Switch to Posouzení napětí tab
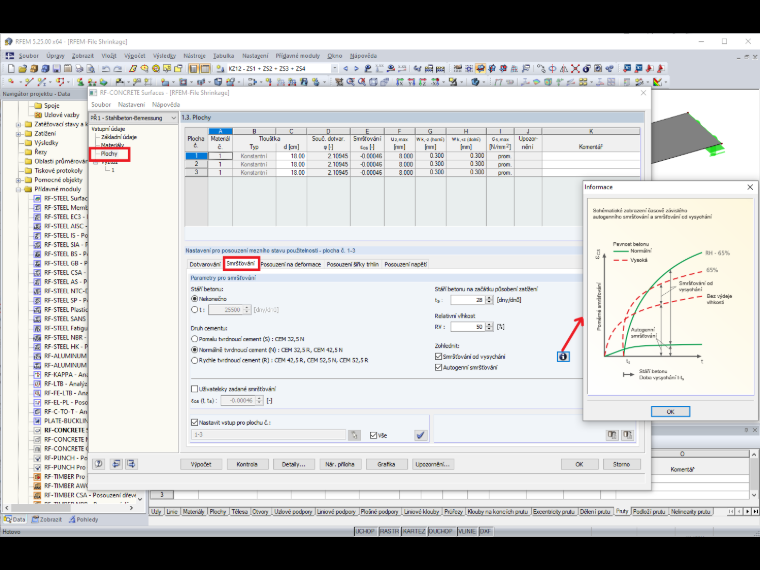This screenshot has width=760, height=570. (x=406, y=264)
